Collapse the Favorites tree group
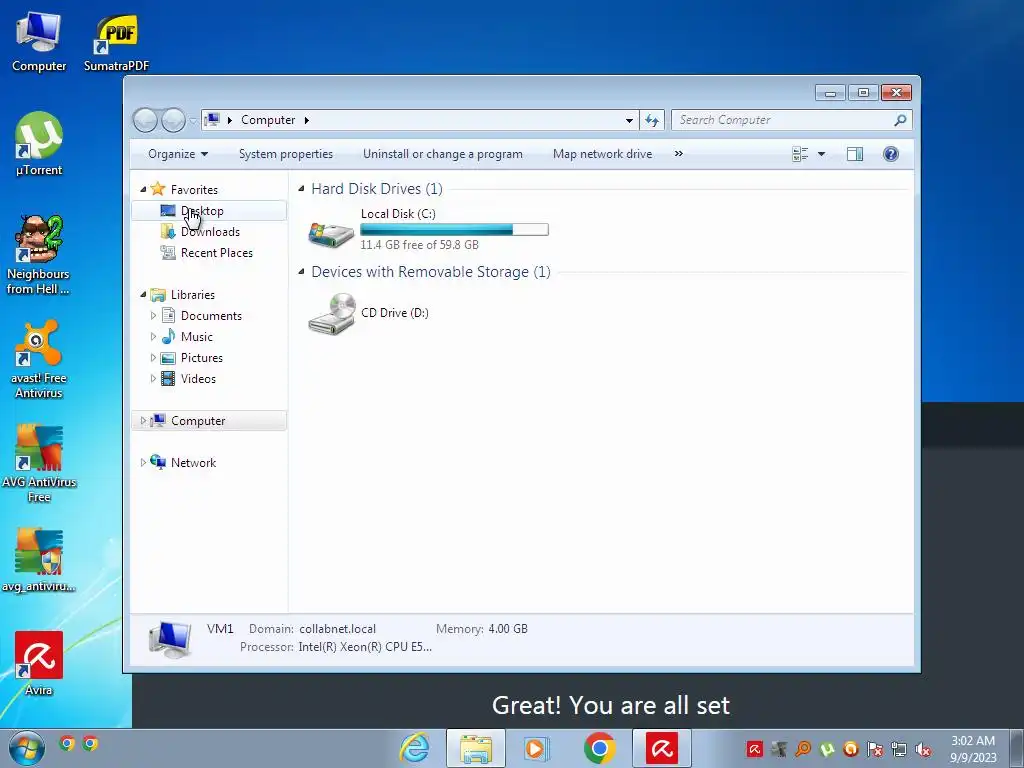 point(143,189)
